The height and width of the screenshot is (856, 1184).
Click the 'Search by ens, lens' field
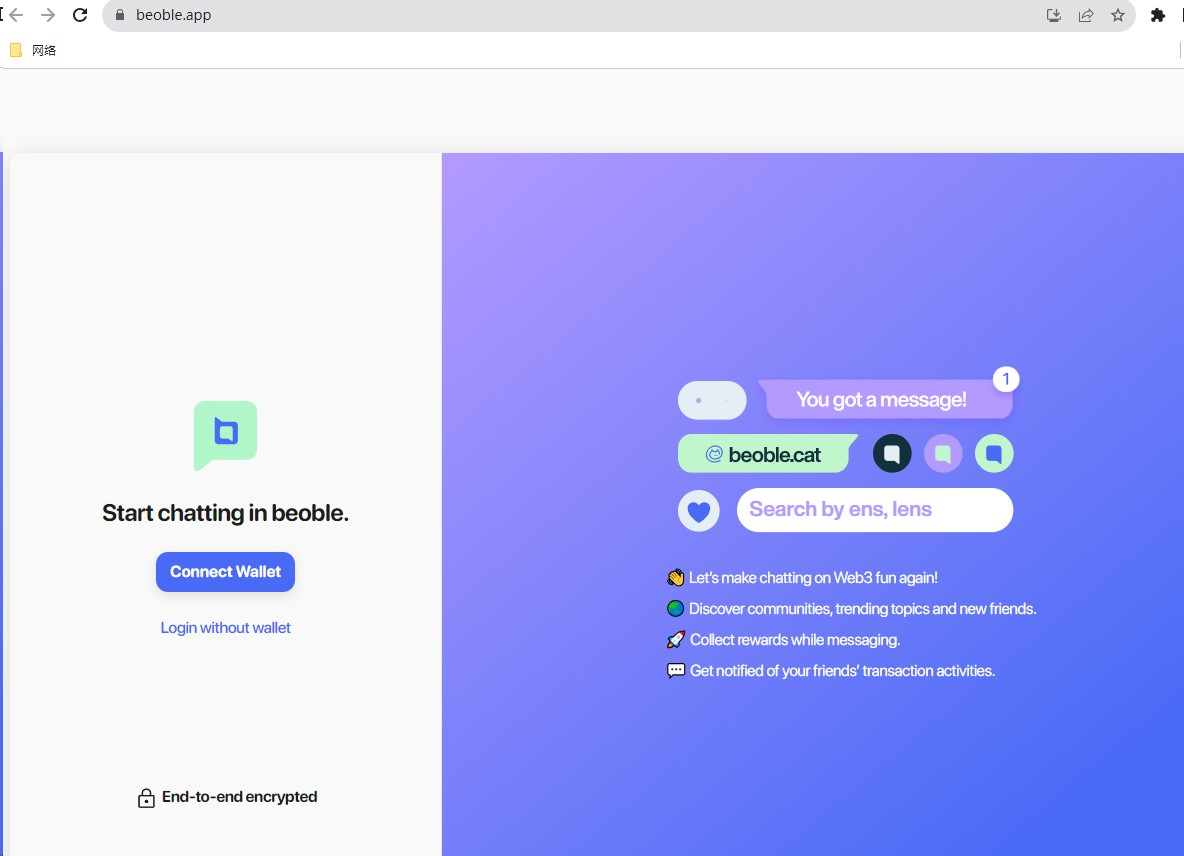(x=874, y=510)
